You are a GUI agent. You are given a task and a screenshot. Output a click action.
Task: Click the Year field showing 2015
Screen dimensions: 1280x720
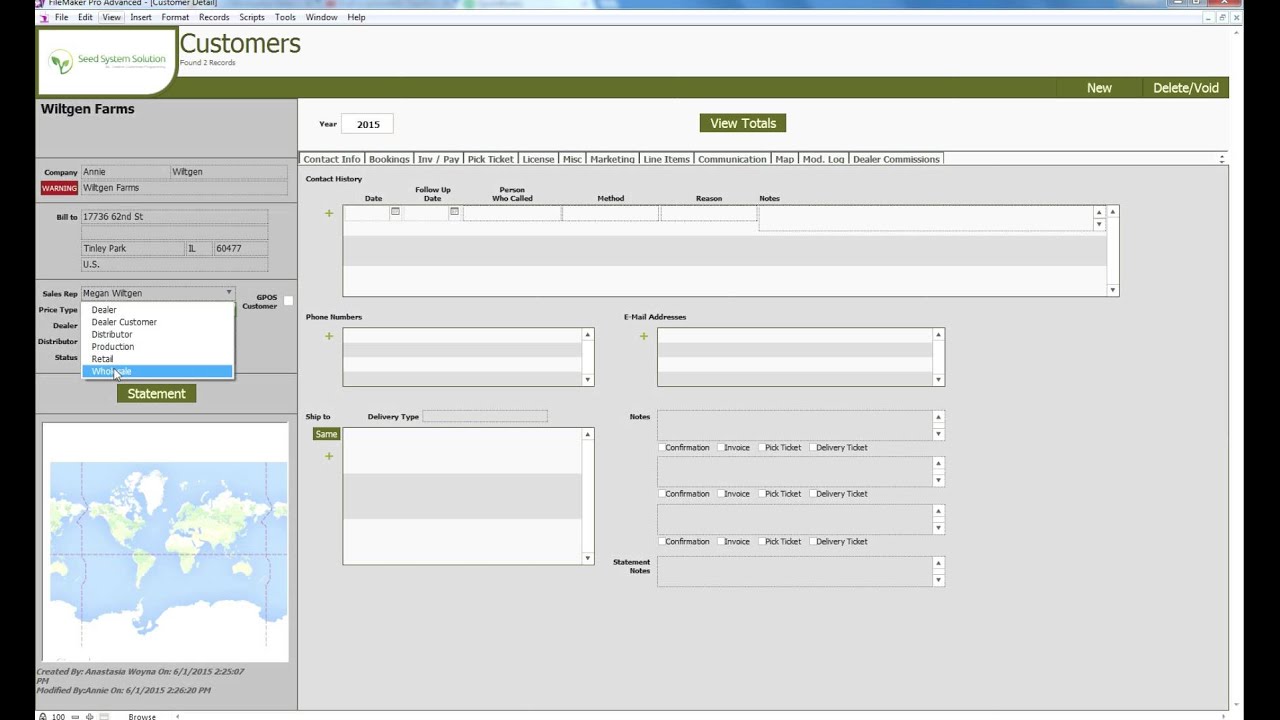coord(368,124)
